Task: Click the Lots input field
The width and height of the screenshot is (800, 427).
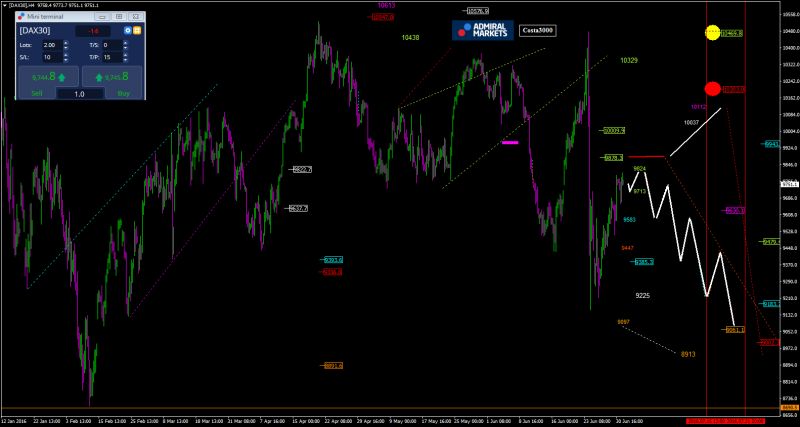Action: pyautogui.click(x=50, y=45)
